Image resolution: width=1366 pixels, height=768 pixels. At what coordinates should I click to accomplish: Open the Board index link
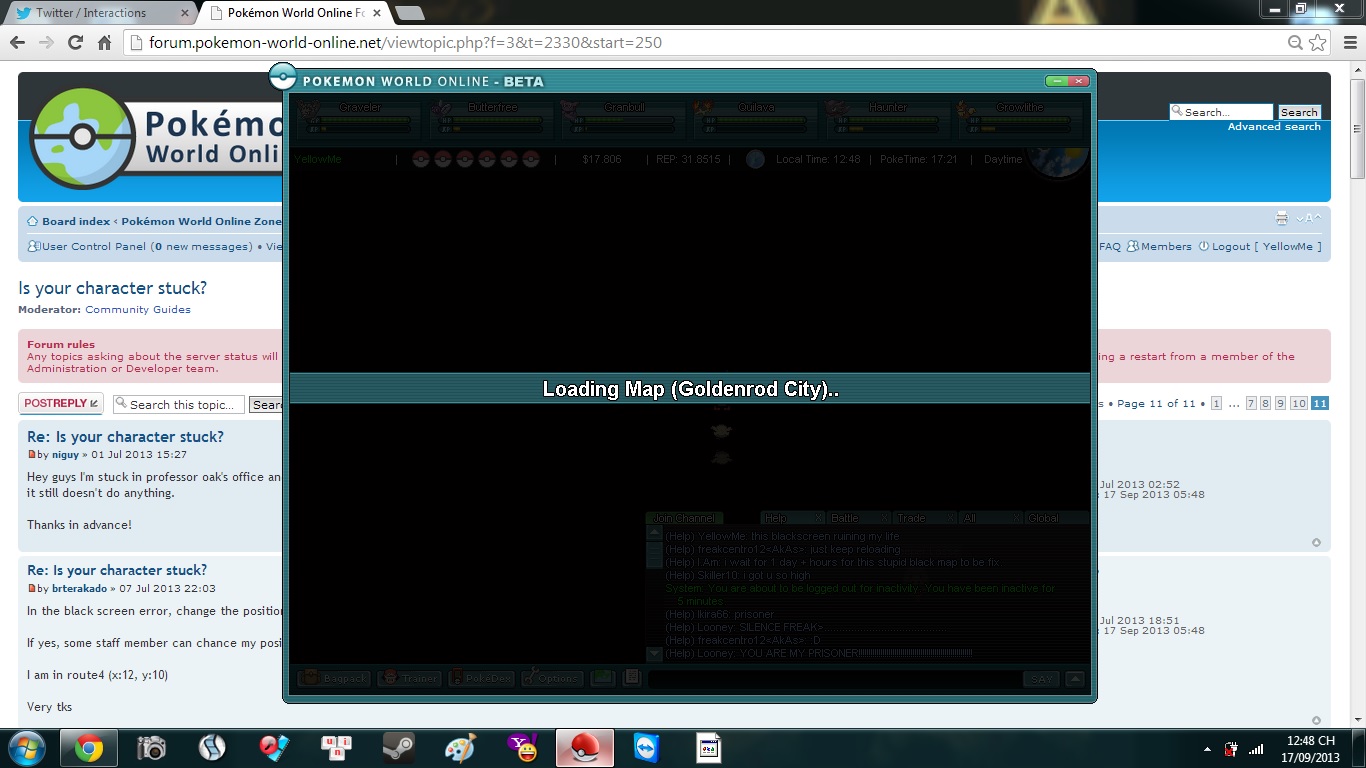coord(76,222)
